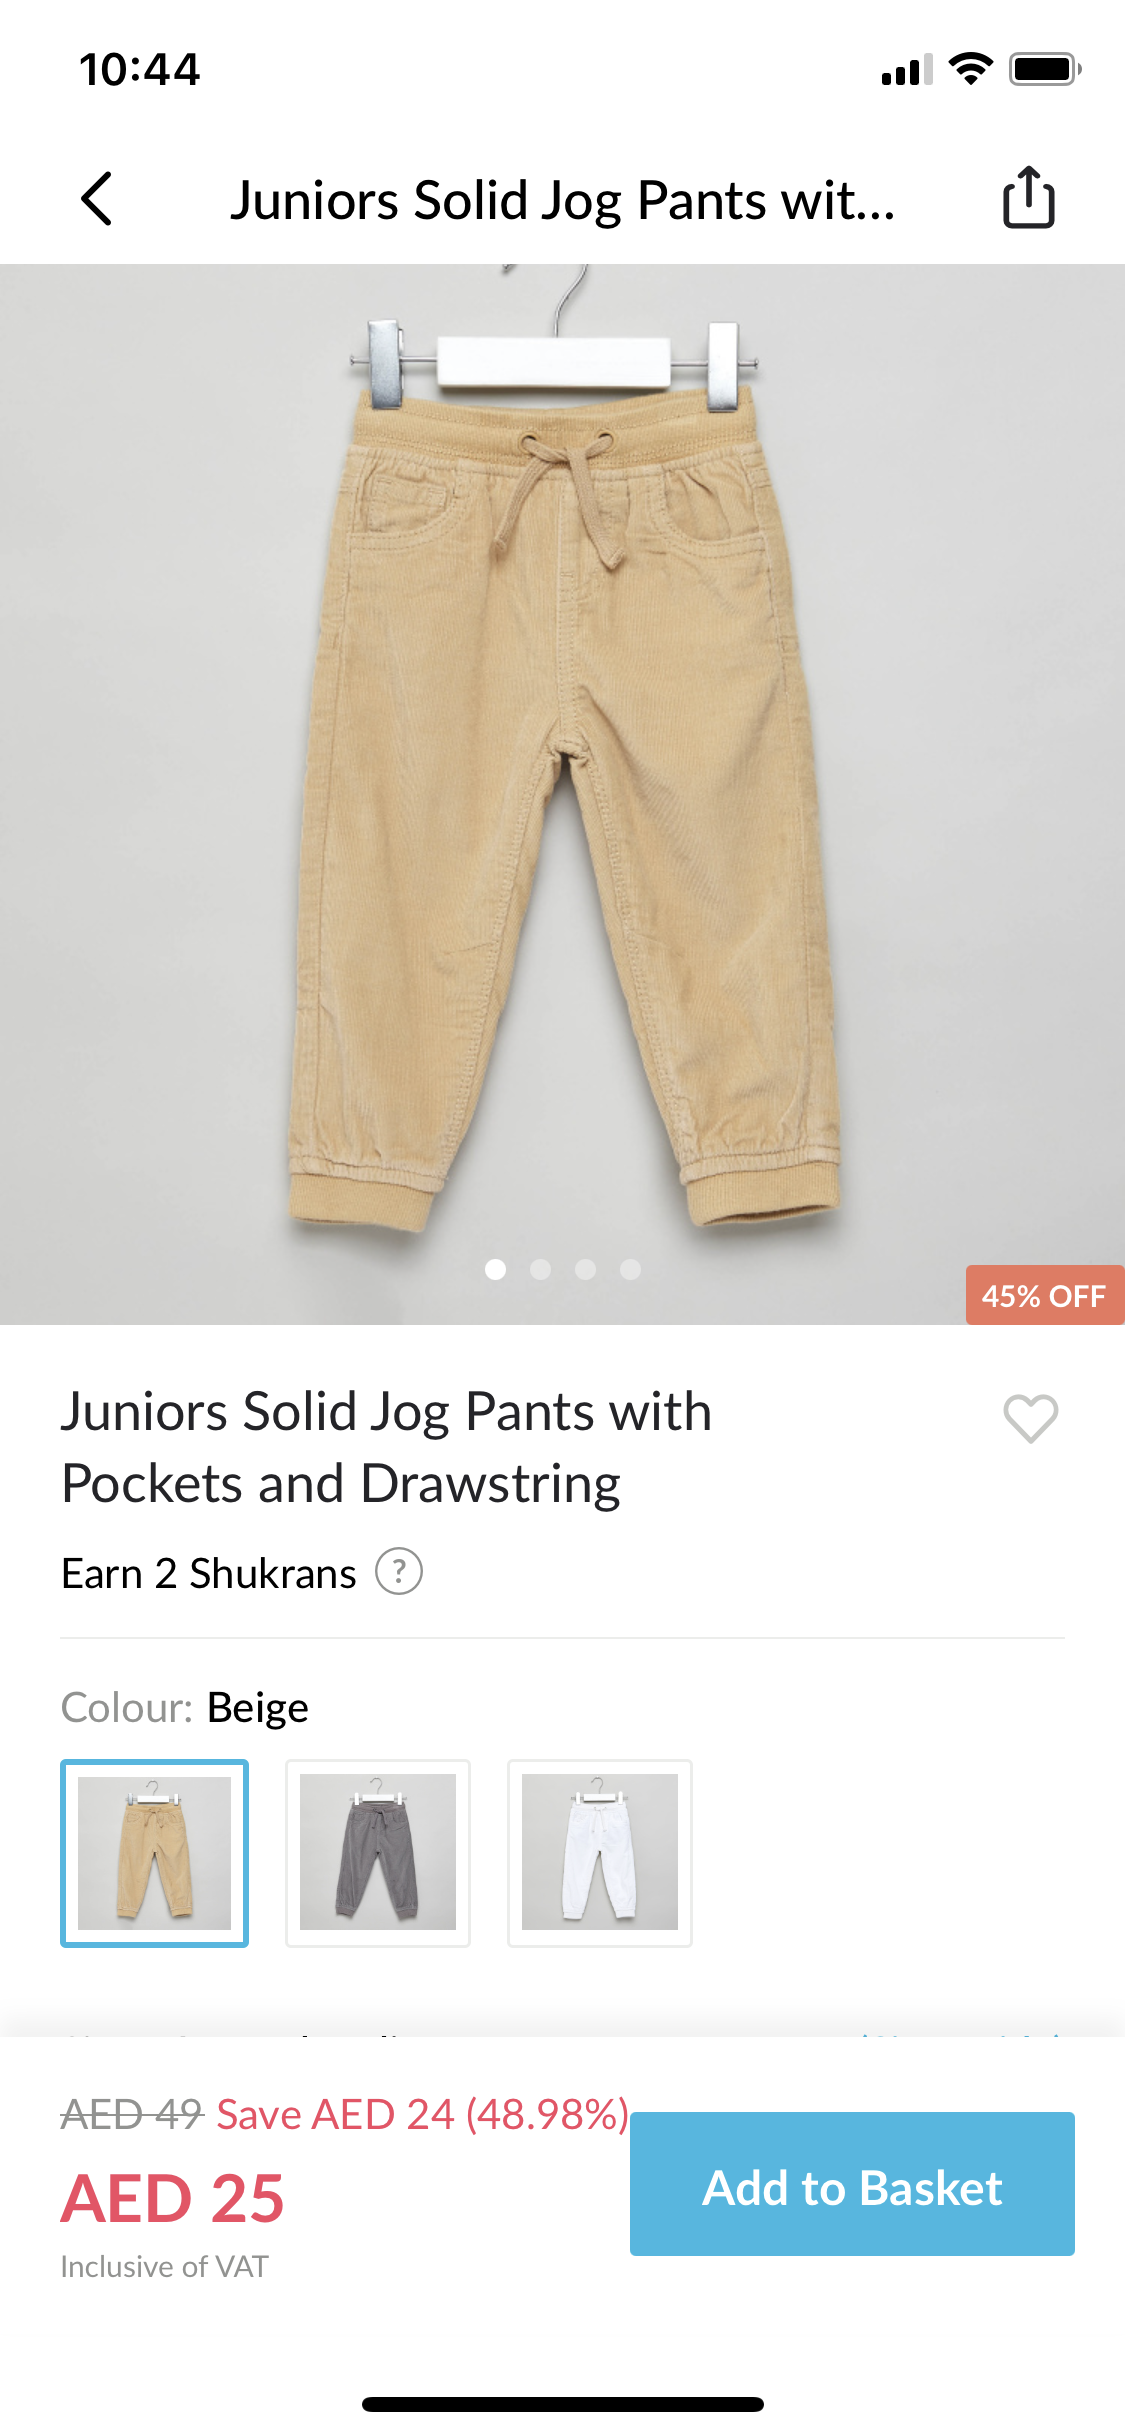This screenshot has width=1125, height=2436.
Task: Add product to wishlist with heart icon
Action: click(x=1030, y=1418)
